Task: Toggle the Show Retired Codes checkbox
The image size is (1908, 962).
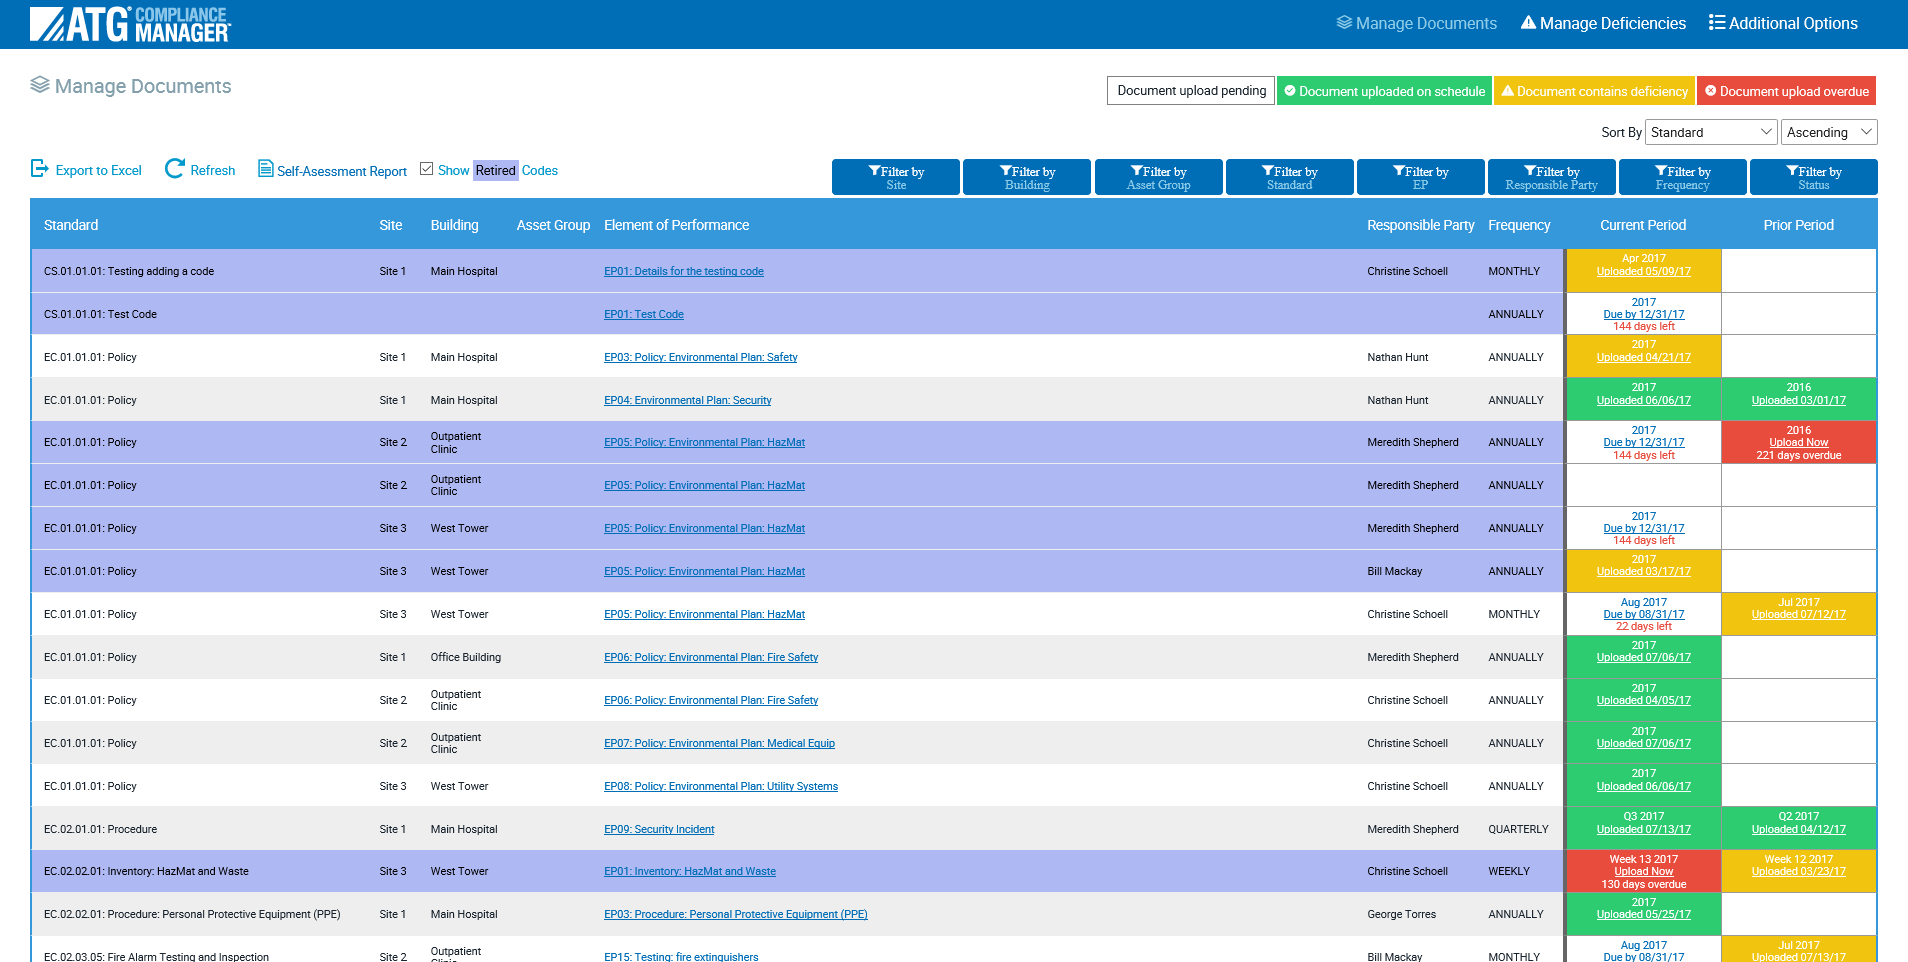Action: point(427,169)
